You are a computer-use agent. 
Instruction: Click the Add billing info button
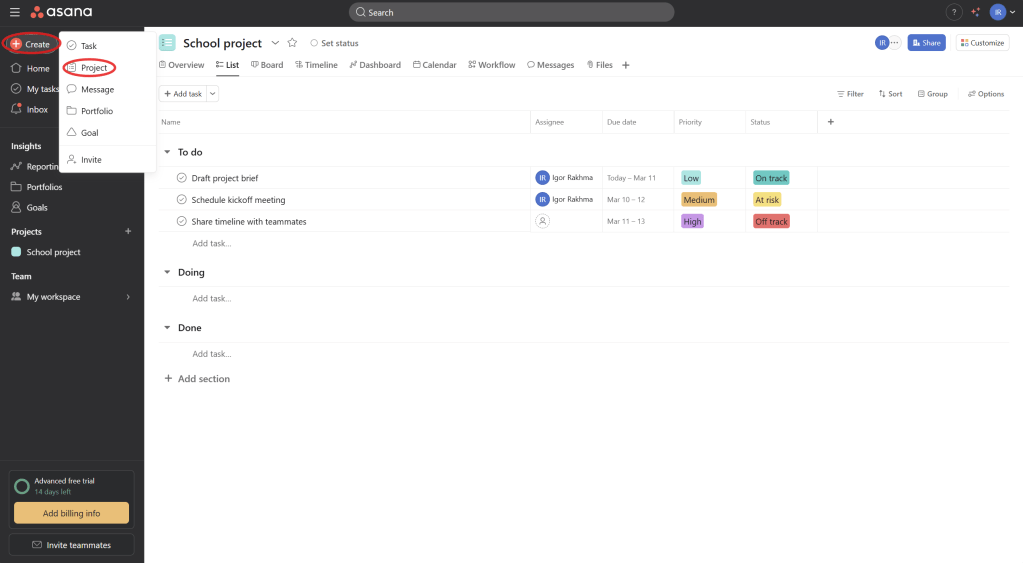coord(71,513)
